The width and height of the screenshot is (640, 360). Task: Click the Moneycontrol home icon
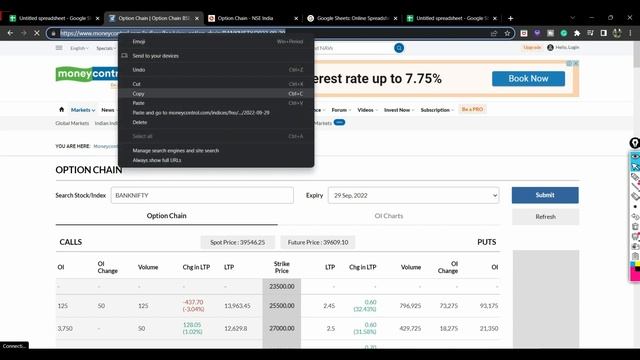62,109
